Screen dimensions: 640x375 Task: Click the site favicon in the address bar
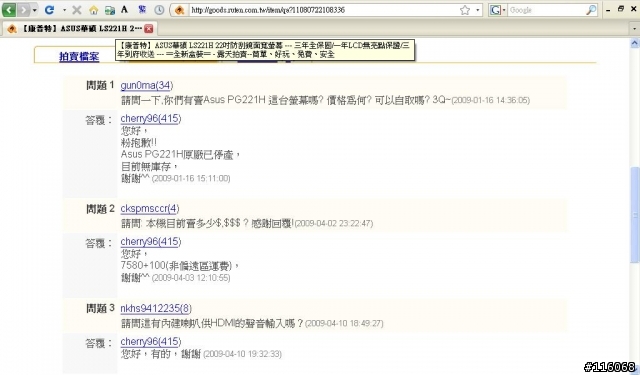click(179, 10)
